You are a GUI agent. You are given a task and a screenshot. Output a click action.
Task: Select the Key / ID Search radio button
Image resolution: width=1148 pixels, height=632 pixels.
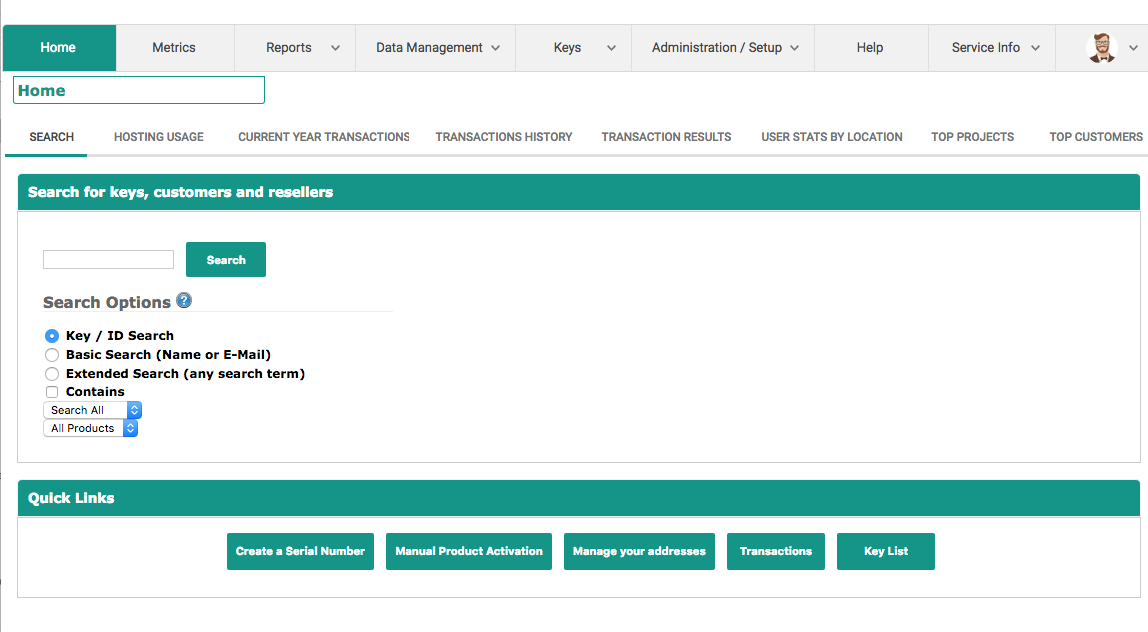pyautogui.click(x=52, y=336)
